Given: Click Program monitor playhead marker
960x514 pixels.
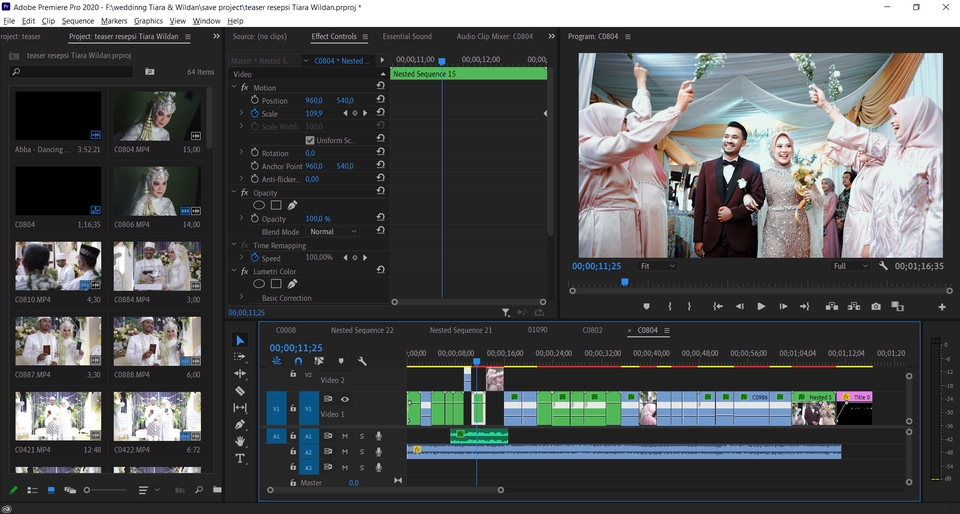Looking at the screenshot, I should [624, 282].
